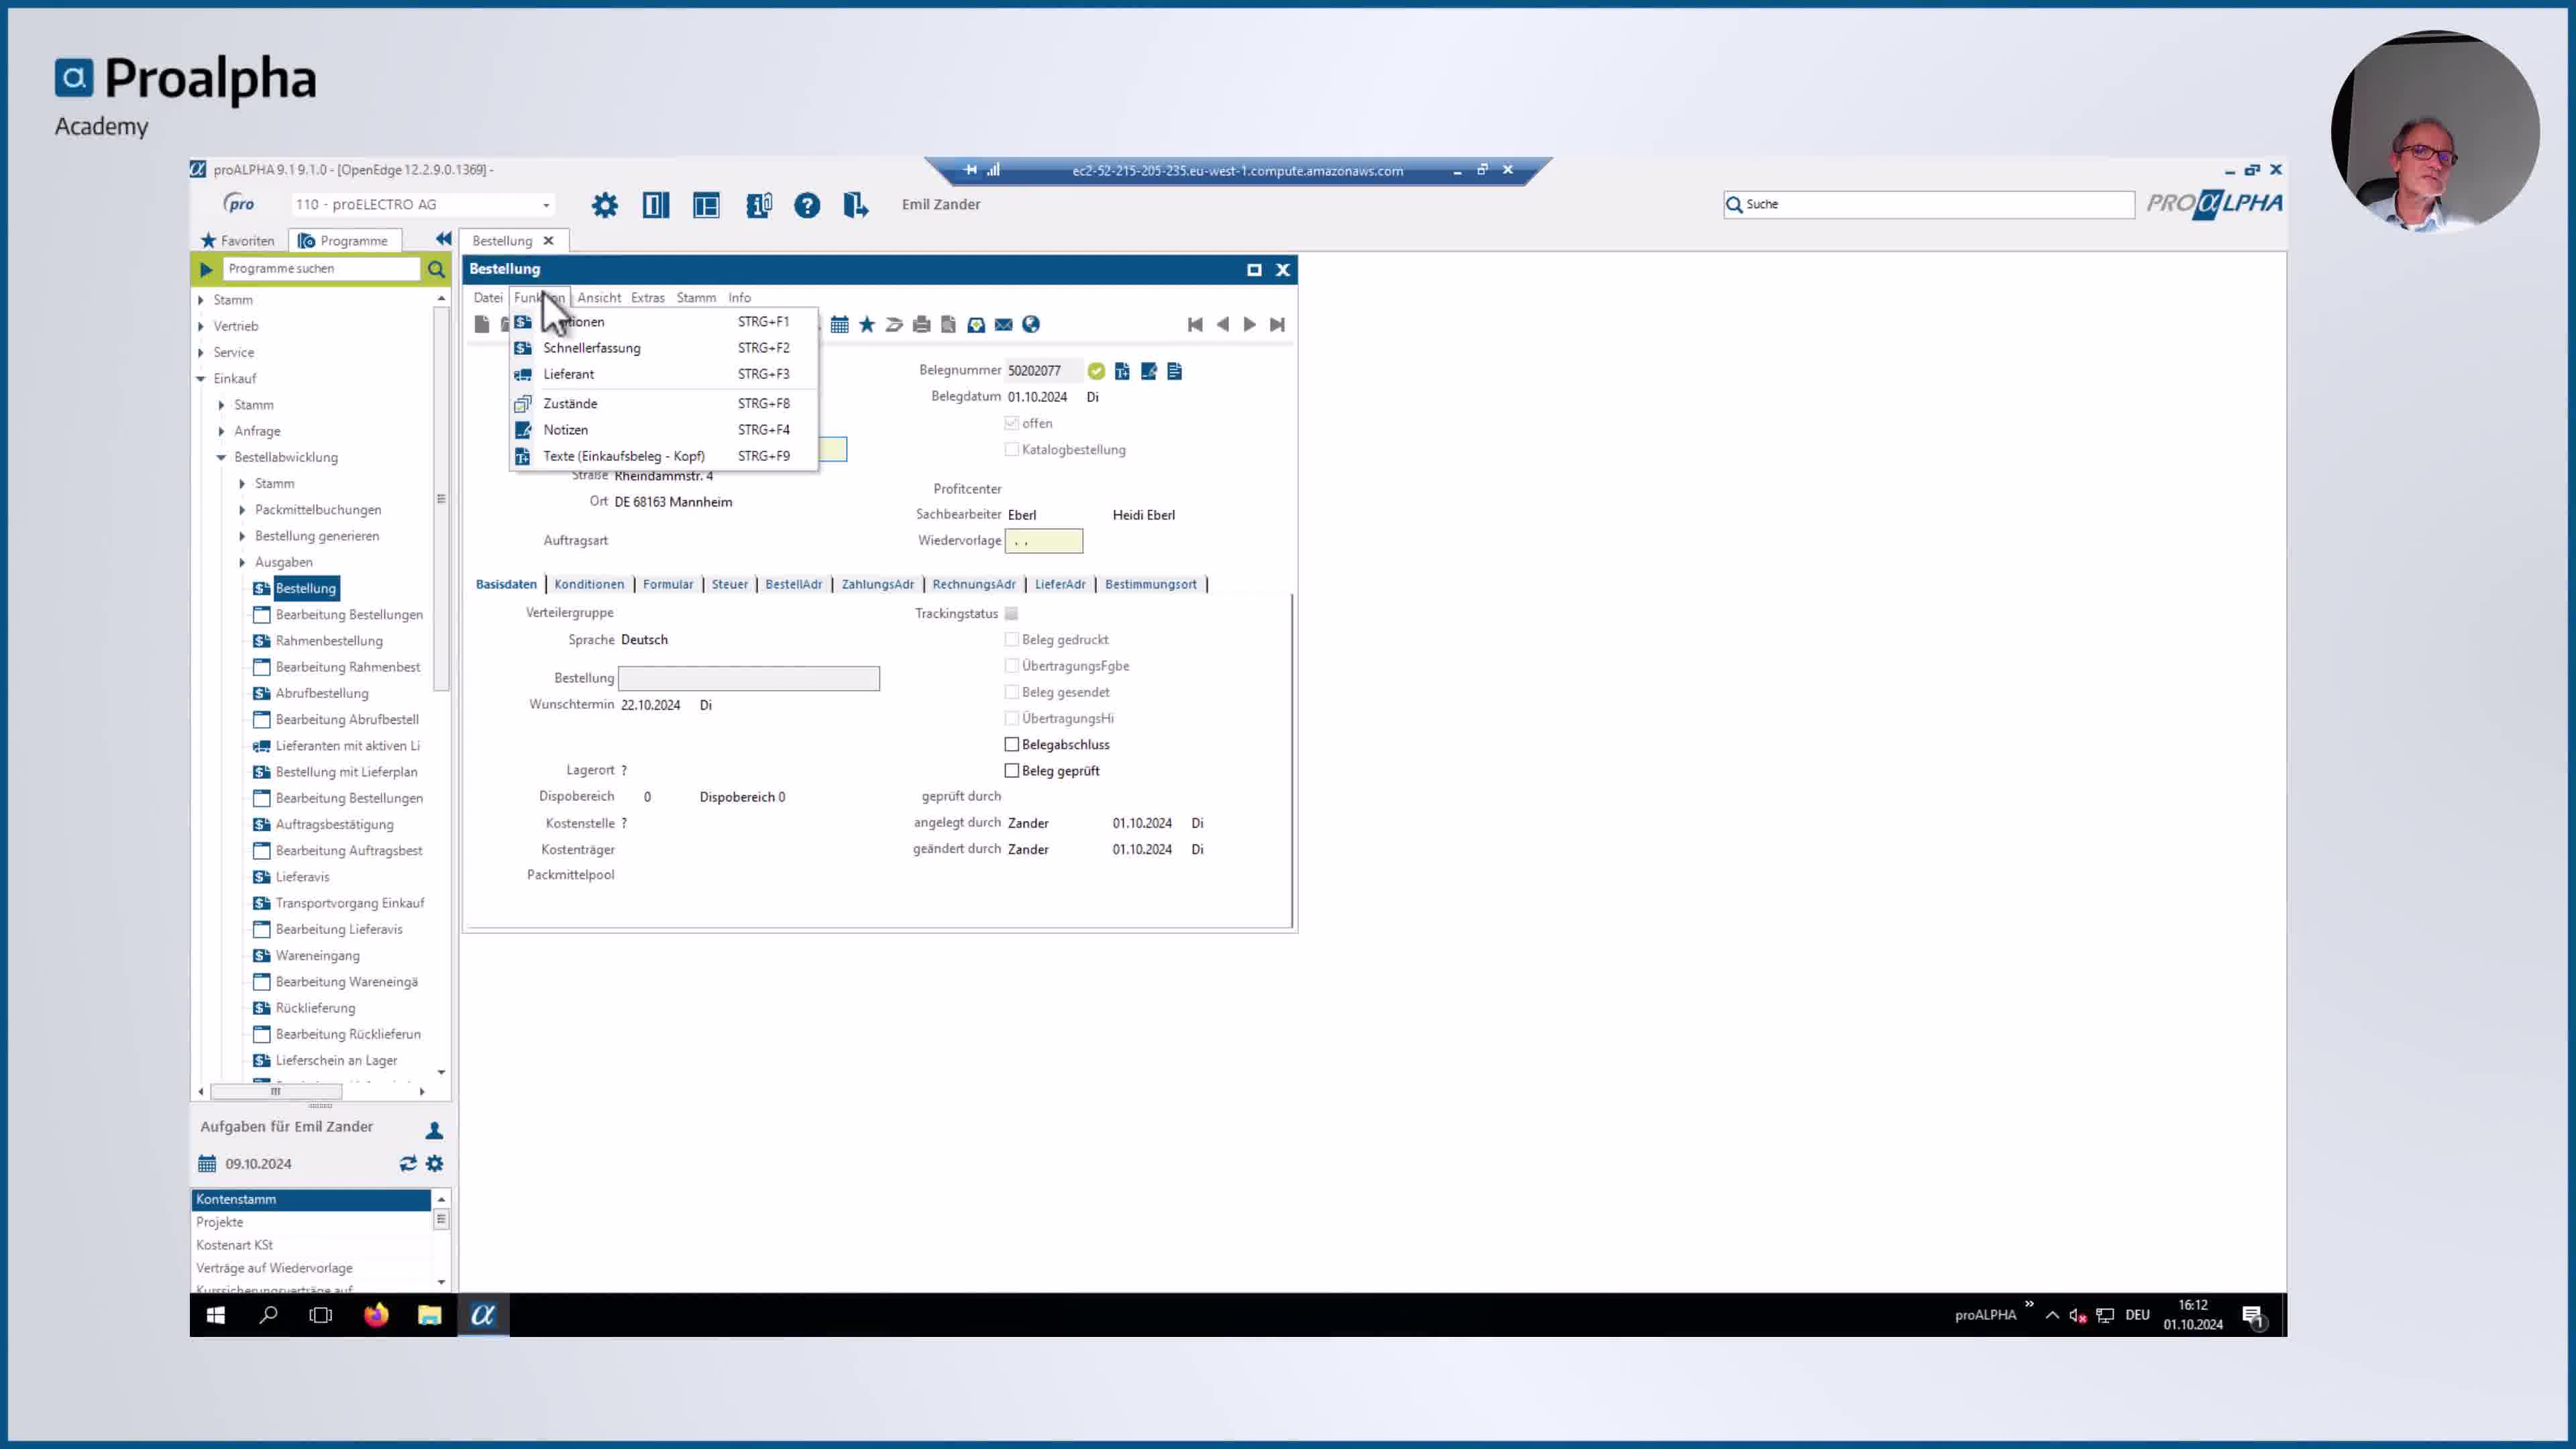The image size is (2576, 1449).
Task: Click the green checkmark beside Belegnummer
Action: (1097, 371)
